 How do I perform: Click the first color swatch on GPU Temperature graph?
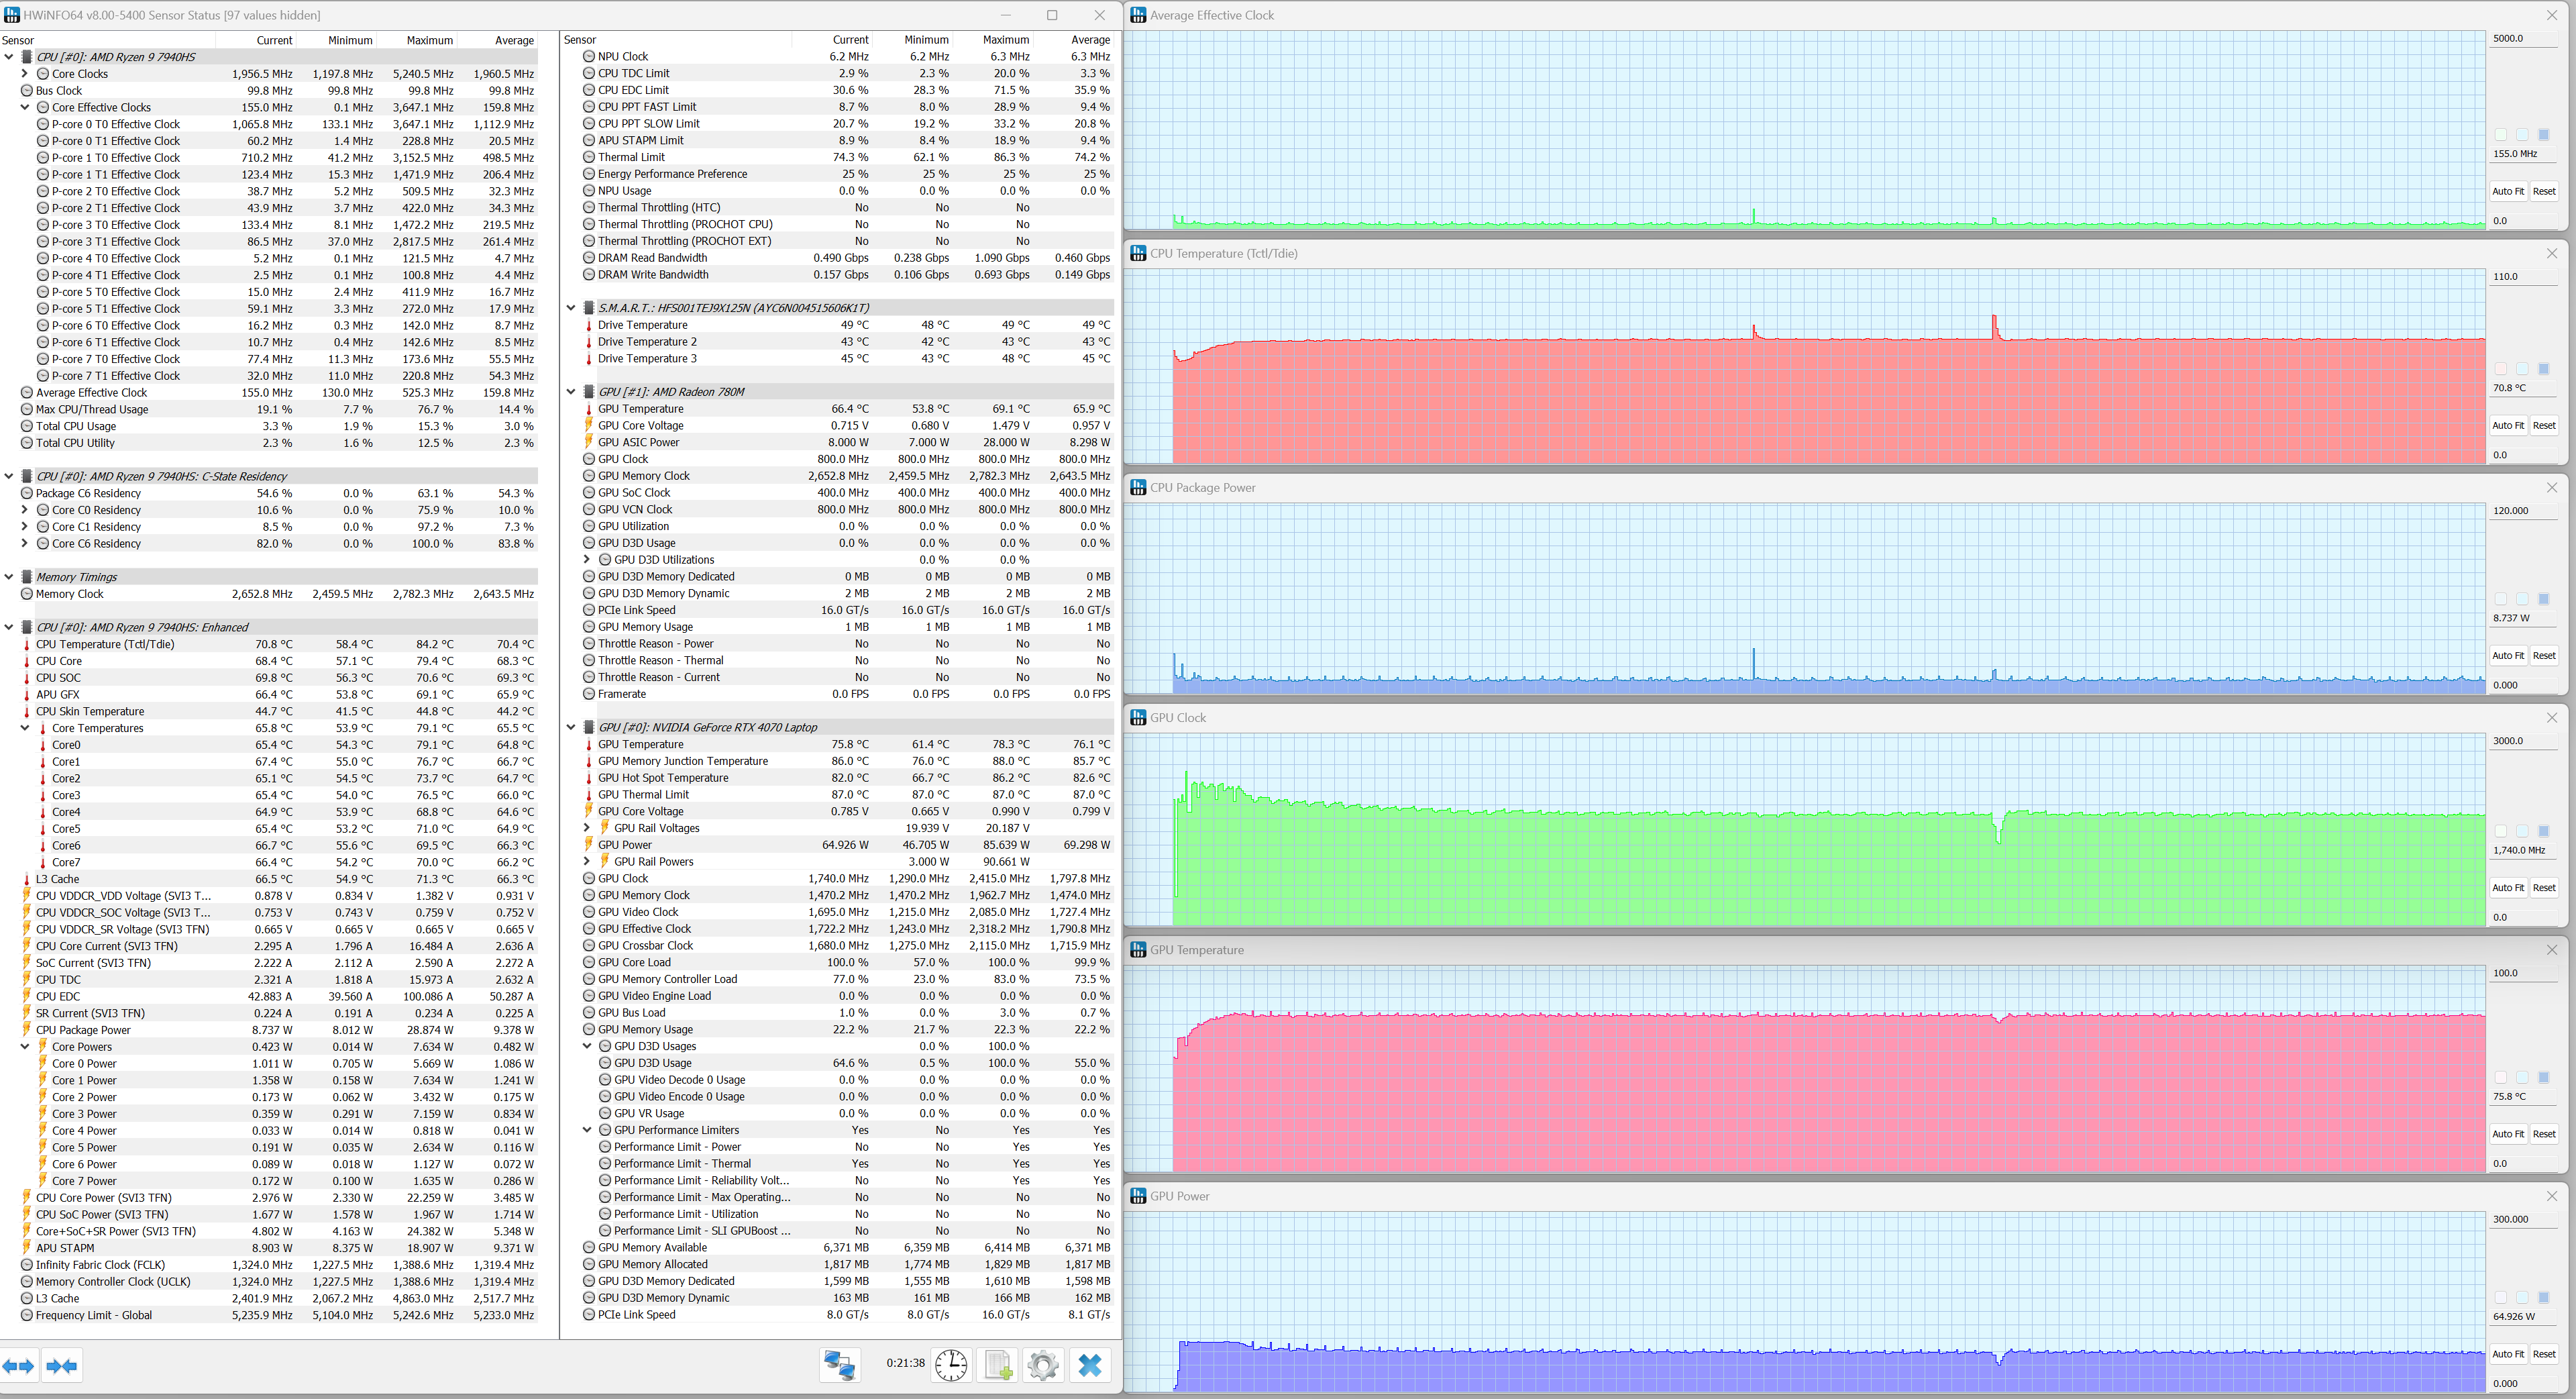click(2500, 1077)
